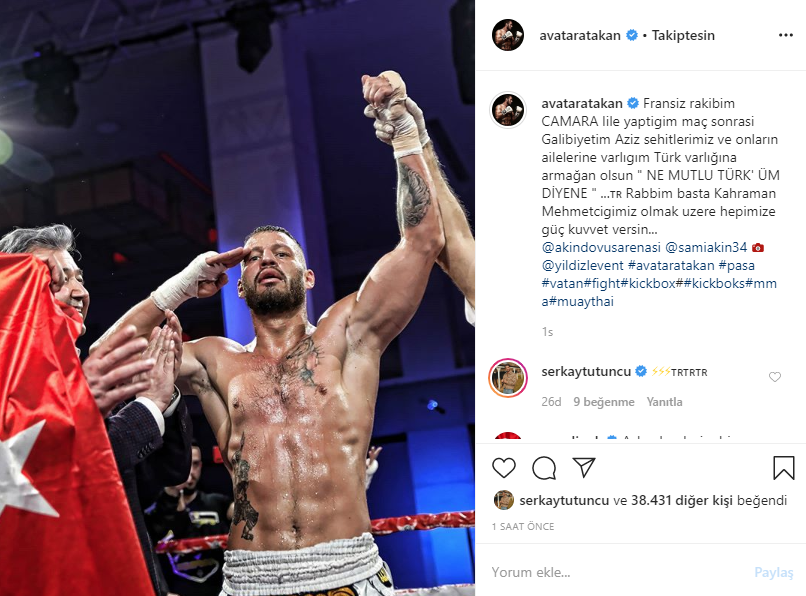Click the Paylaş post comment button
Viewport: 806px width, 596px height.
[774, 572]
